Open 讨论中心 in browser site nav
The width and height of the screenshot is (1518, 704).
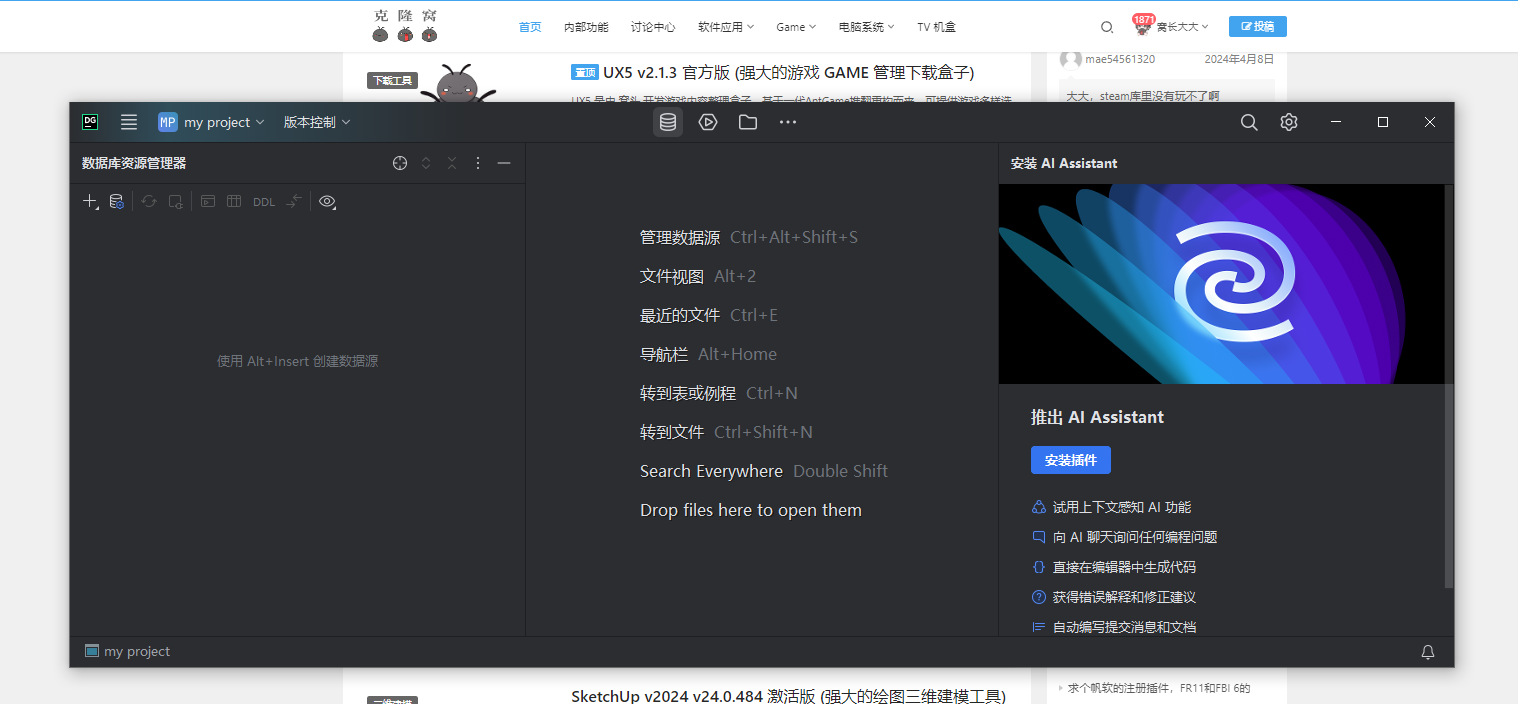(x=653, y=27)
